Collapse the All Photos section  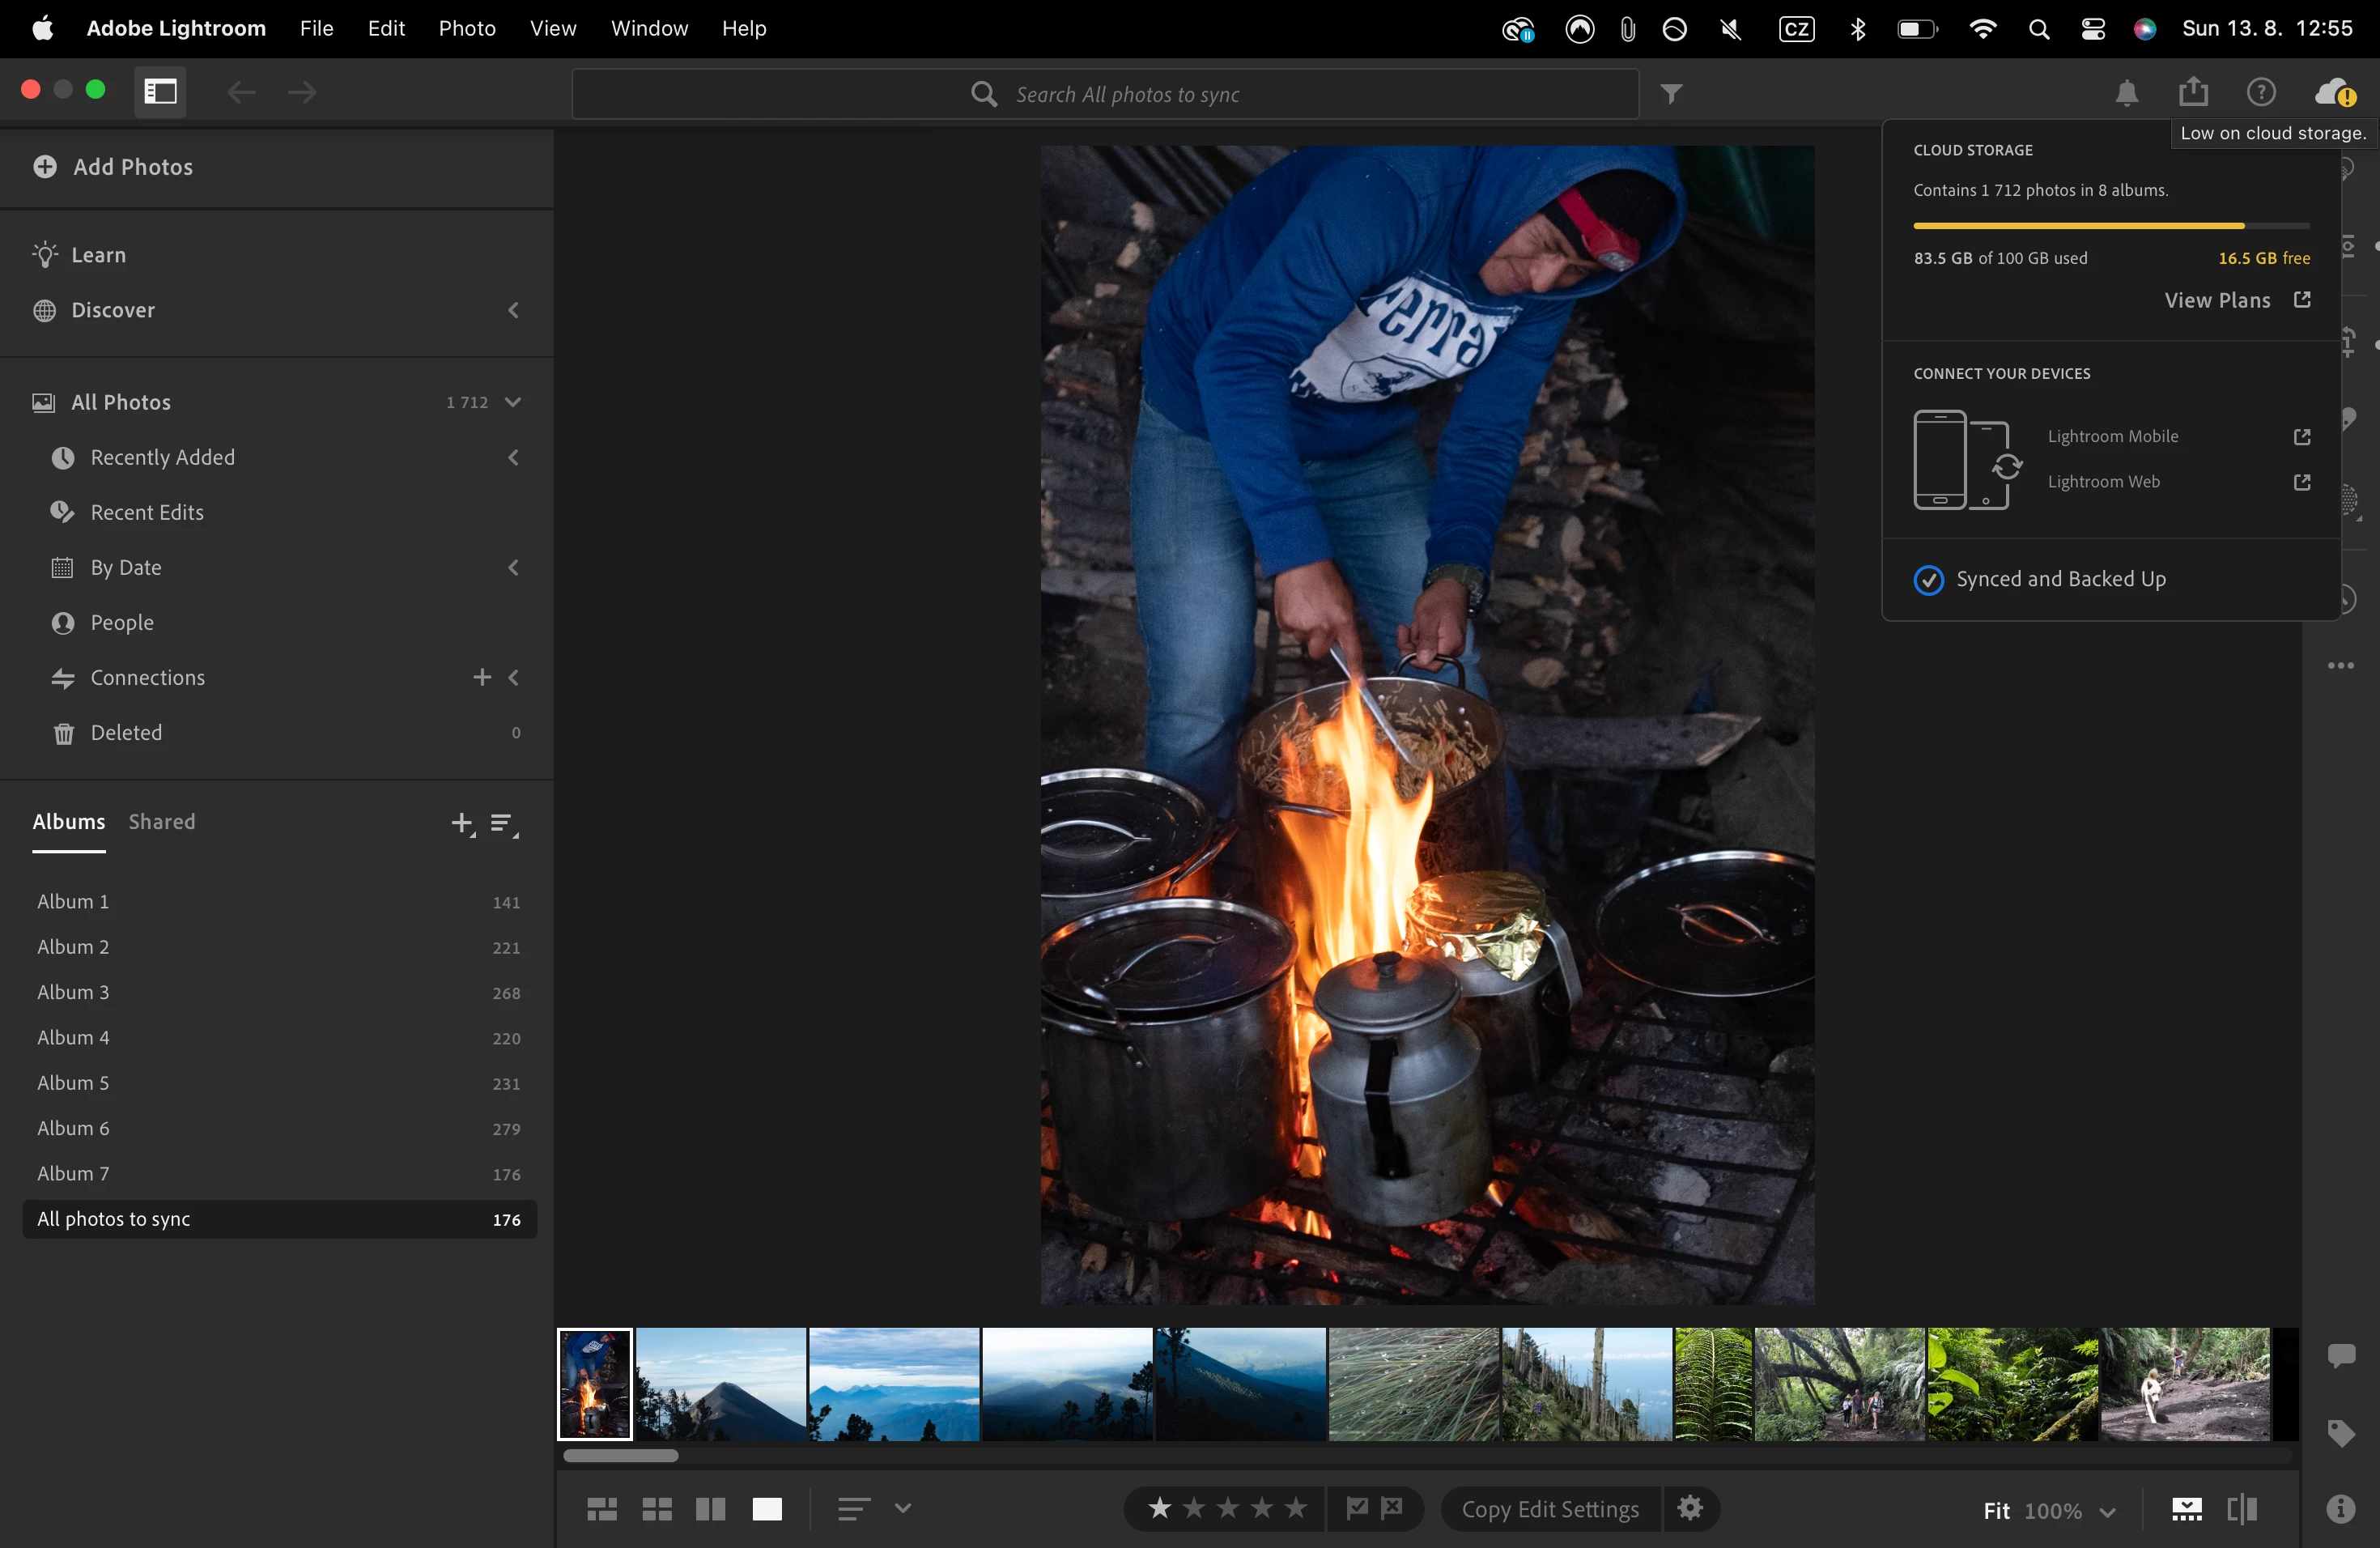(x=513, y=402)
